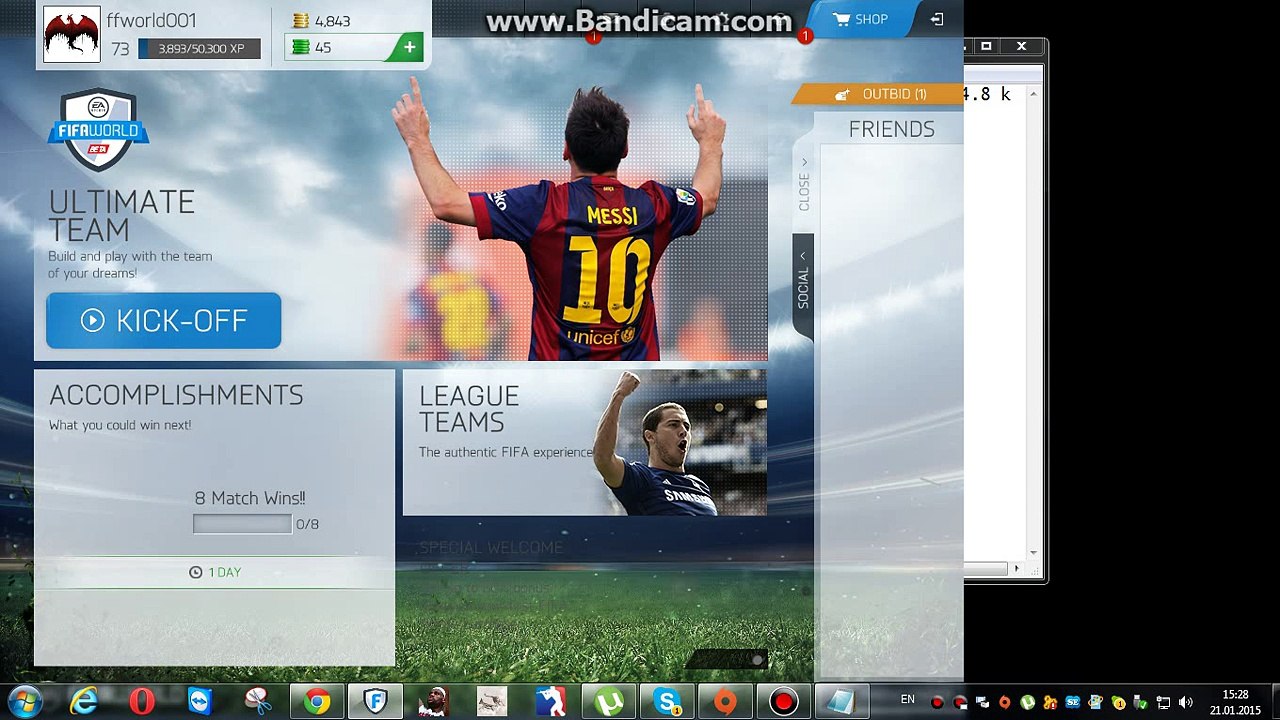Open TeamViewer from the taskbar
The image size is (1280, 720).
tap(200, 702)
